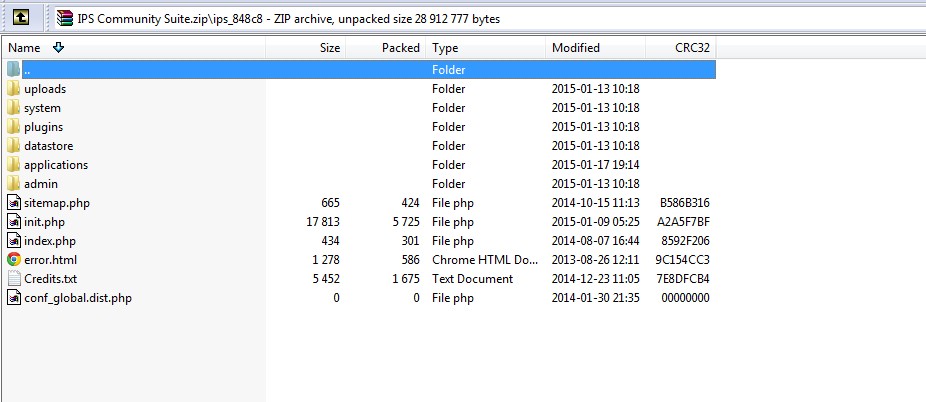
Task: Select the plugins folder name
Action: [43, 127]
